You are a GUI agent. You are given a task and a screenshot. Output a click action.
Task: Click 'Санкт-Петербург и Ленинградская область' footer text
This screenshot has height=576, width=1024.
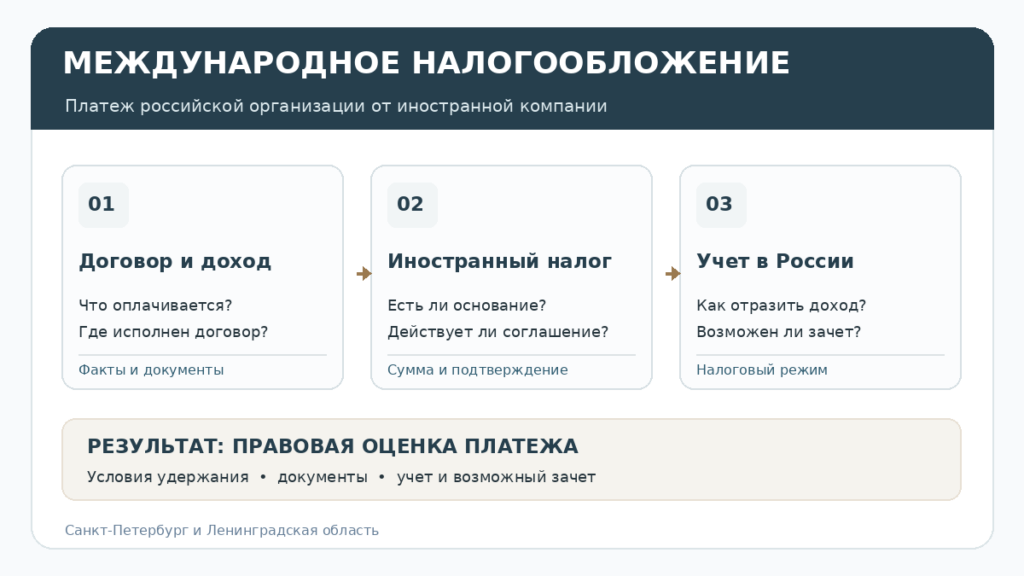pyautogui.click(x=221, y=530)
